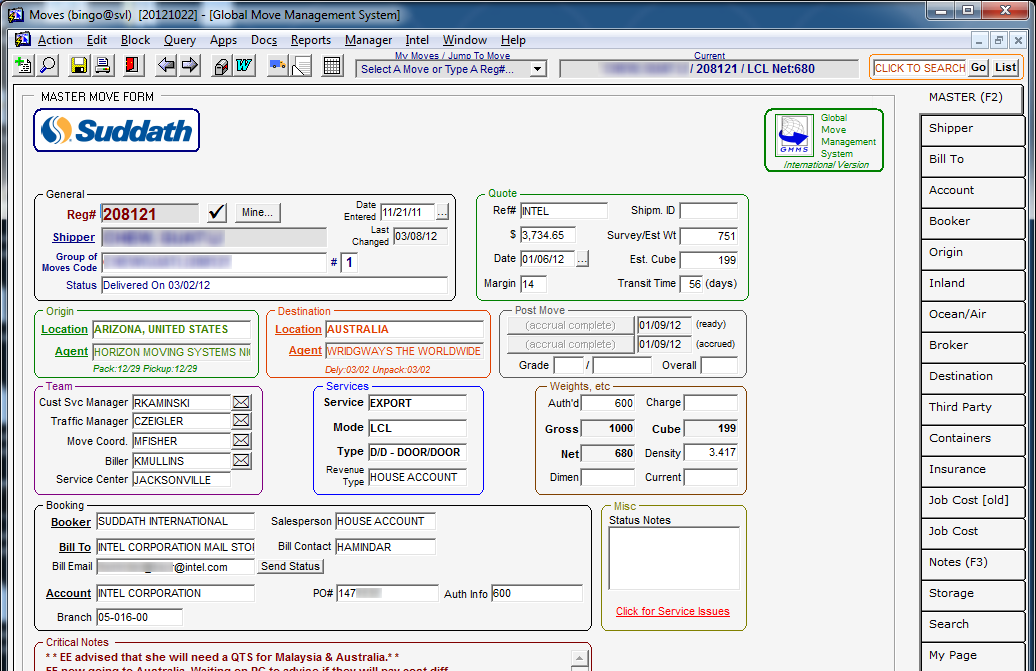Click the Critical Notes scrollbar up arrow
This screenshot has width=1036, height=671.
[x=579, y=658]
